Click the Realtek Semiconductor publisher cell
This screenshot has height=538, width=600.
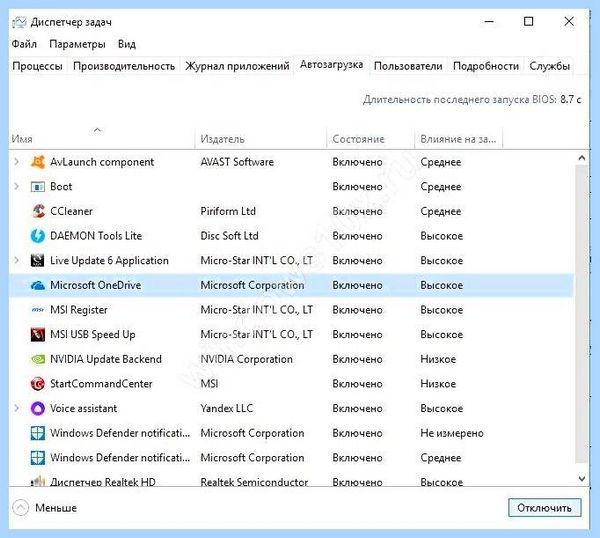(254, 482)
